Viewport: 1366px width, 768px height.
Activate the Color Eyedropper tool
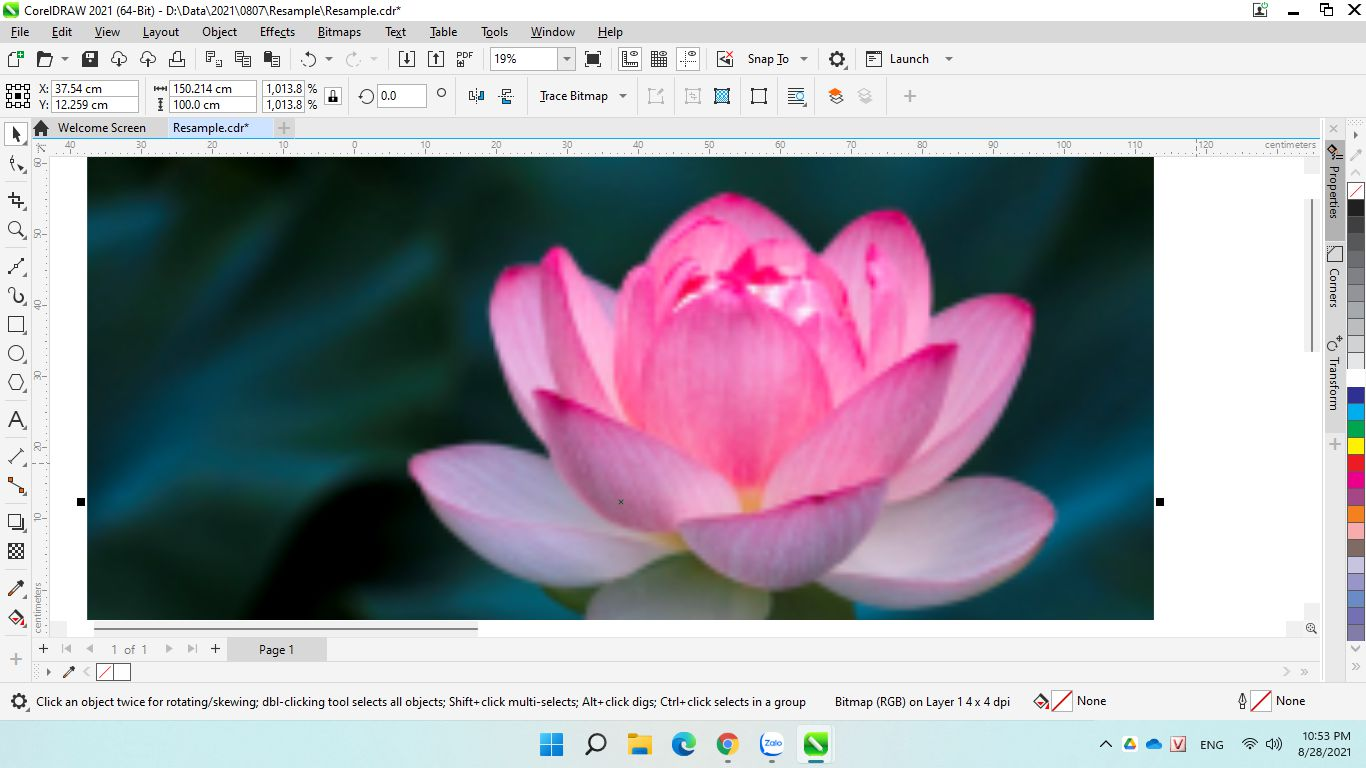[16, 588]
